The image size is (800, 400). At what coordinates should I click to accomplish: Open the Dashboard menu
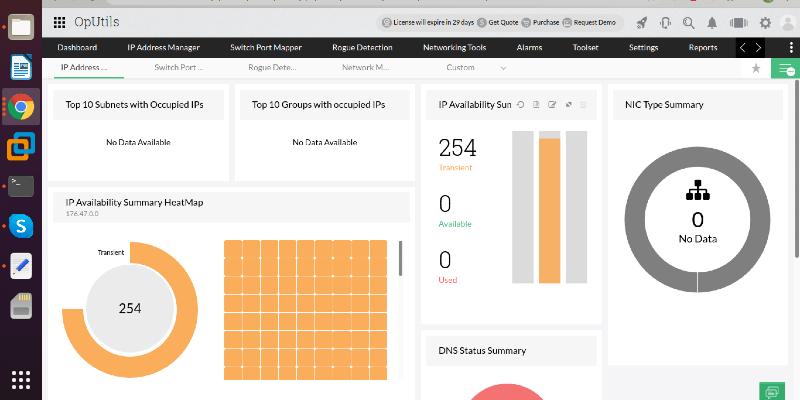click(77, 48)
